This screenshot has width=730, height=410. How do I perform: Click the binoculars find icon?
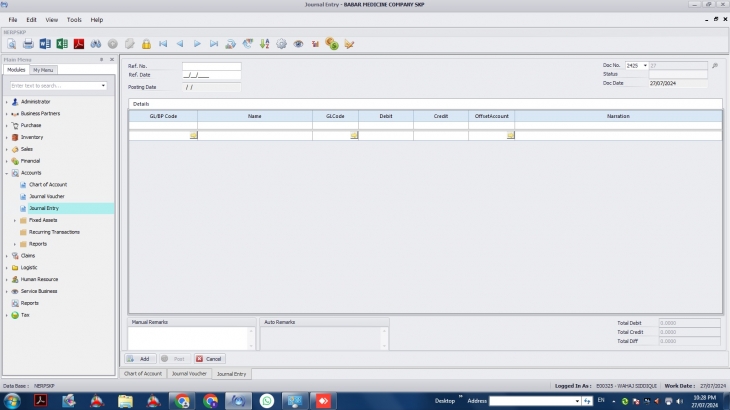96,44
